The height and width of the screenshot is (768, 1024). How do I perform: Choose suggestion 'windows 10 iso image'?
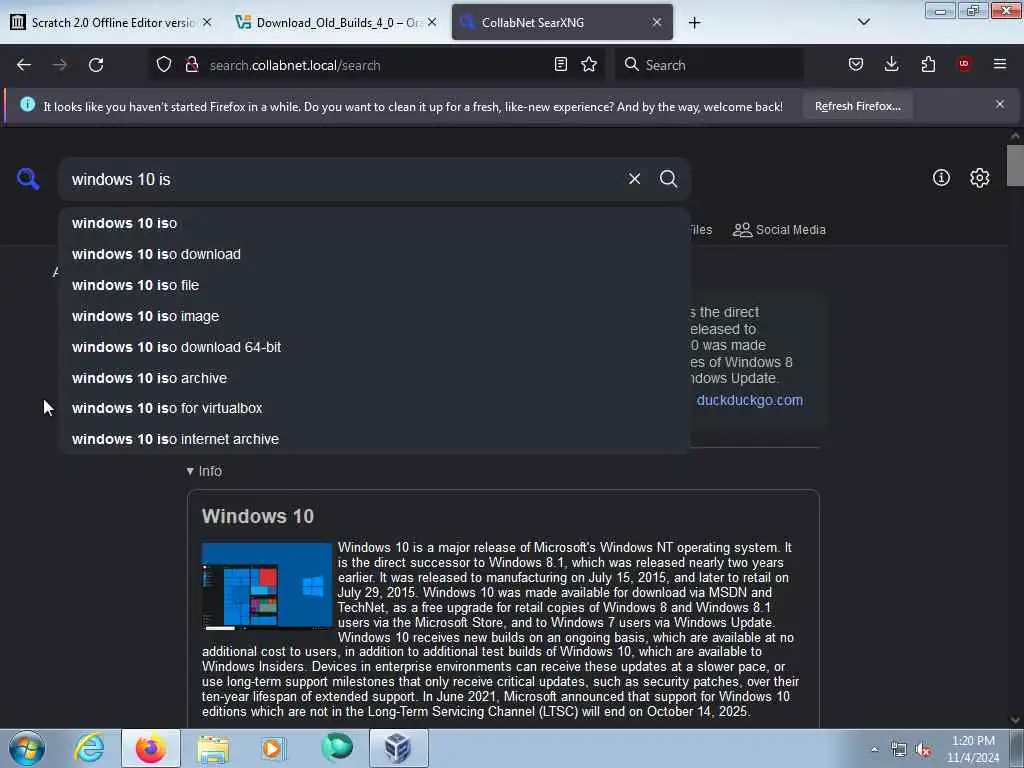[x=374, y=316]
